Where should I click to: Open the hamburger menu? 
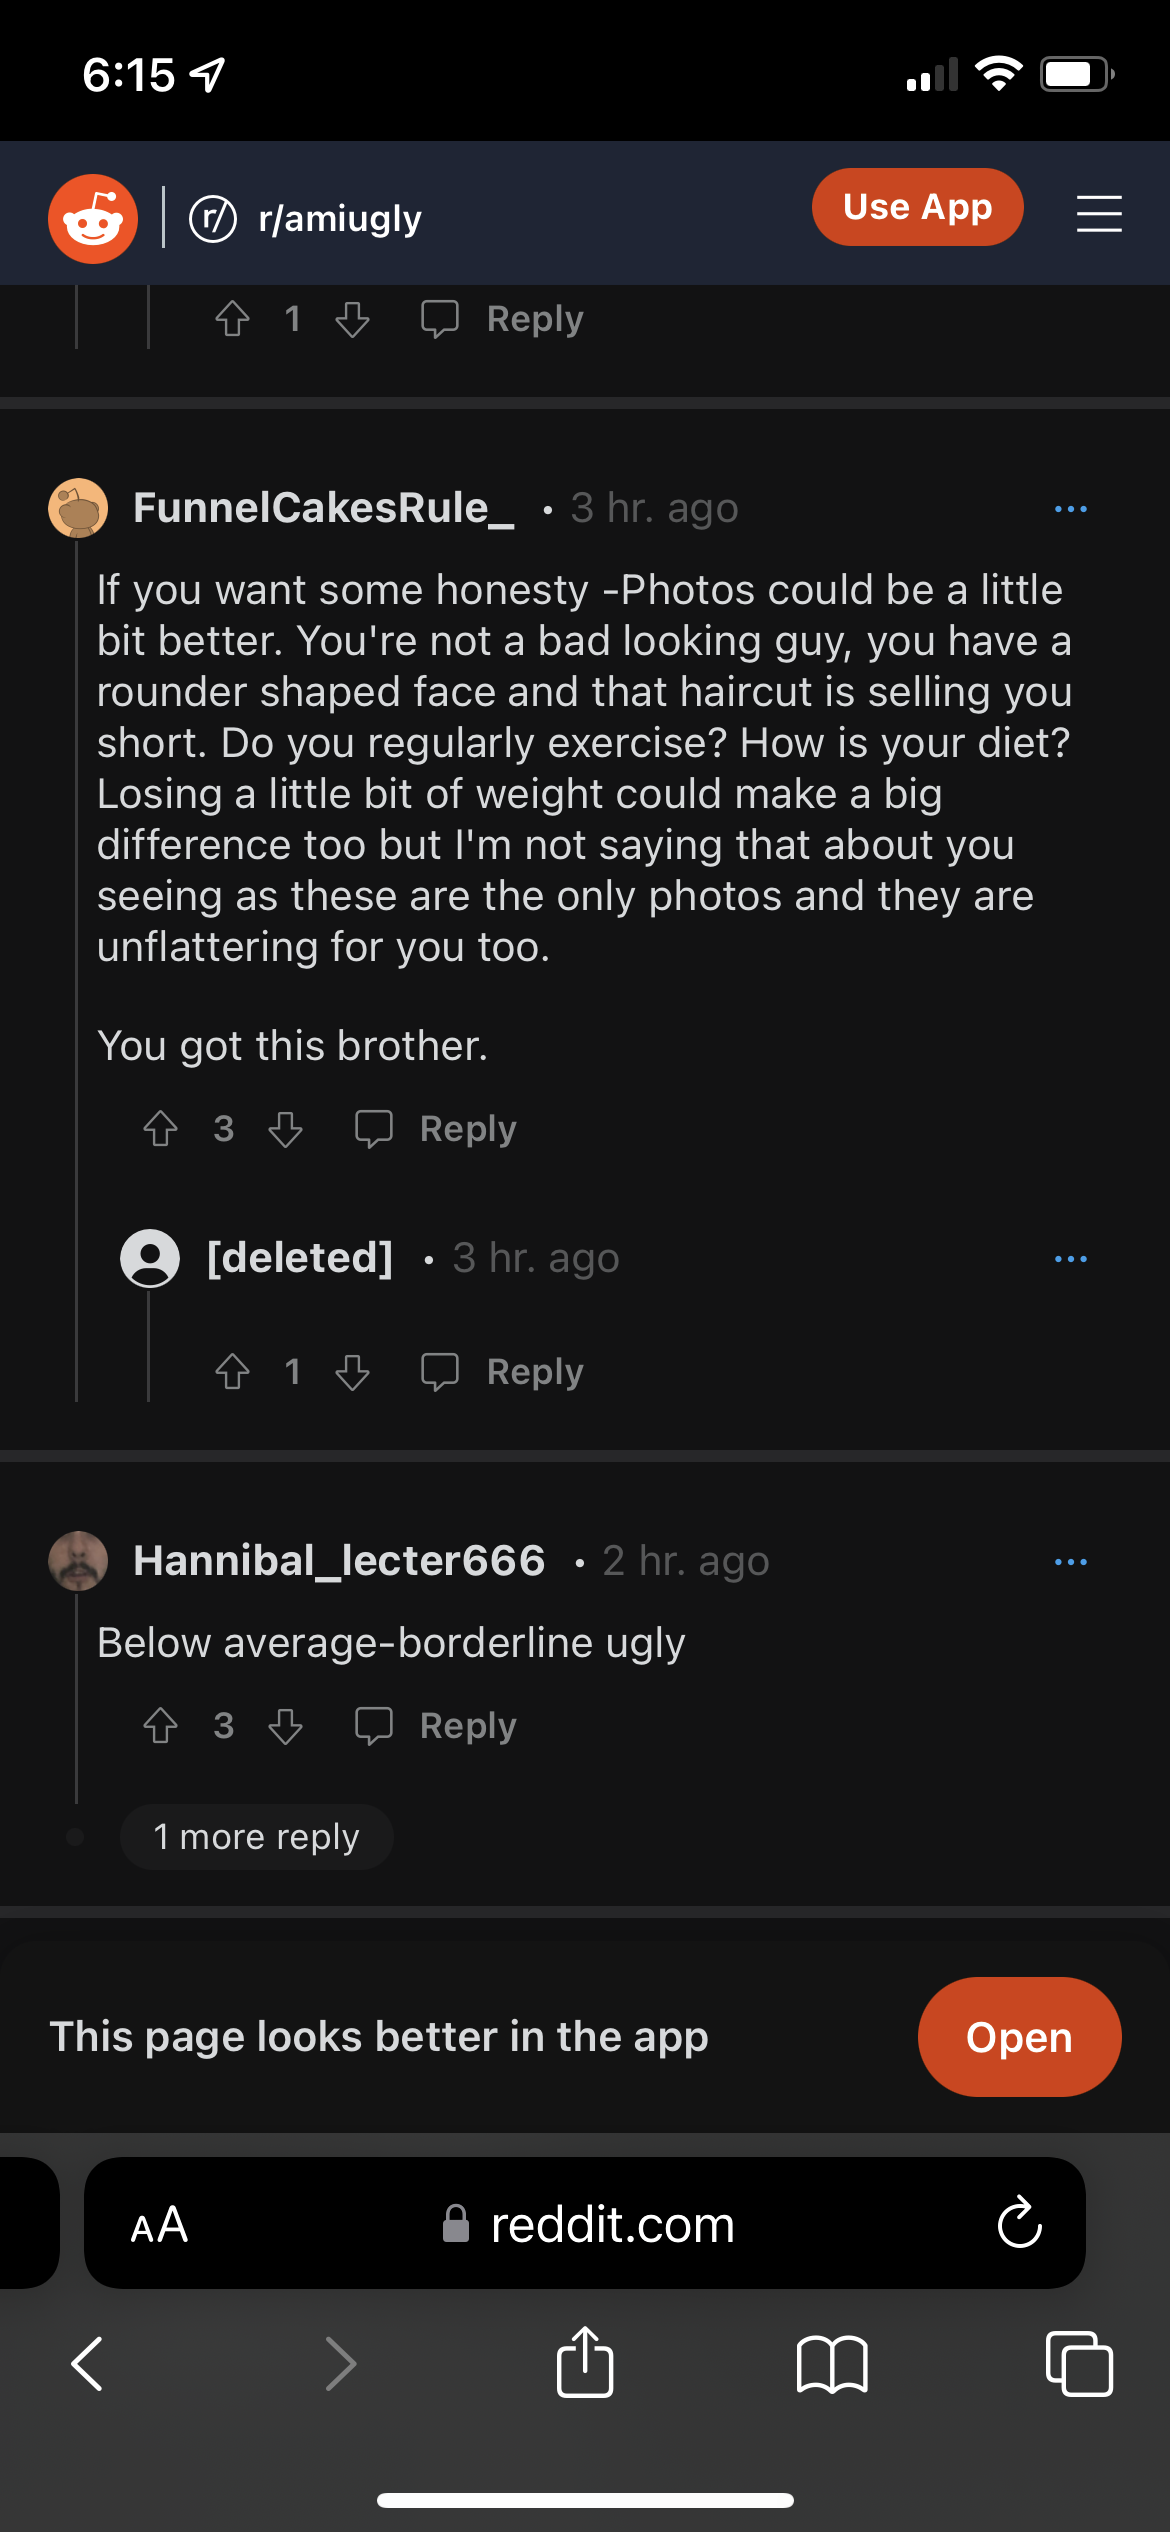(x=1098, y=214)
